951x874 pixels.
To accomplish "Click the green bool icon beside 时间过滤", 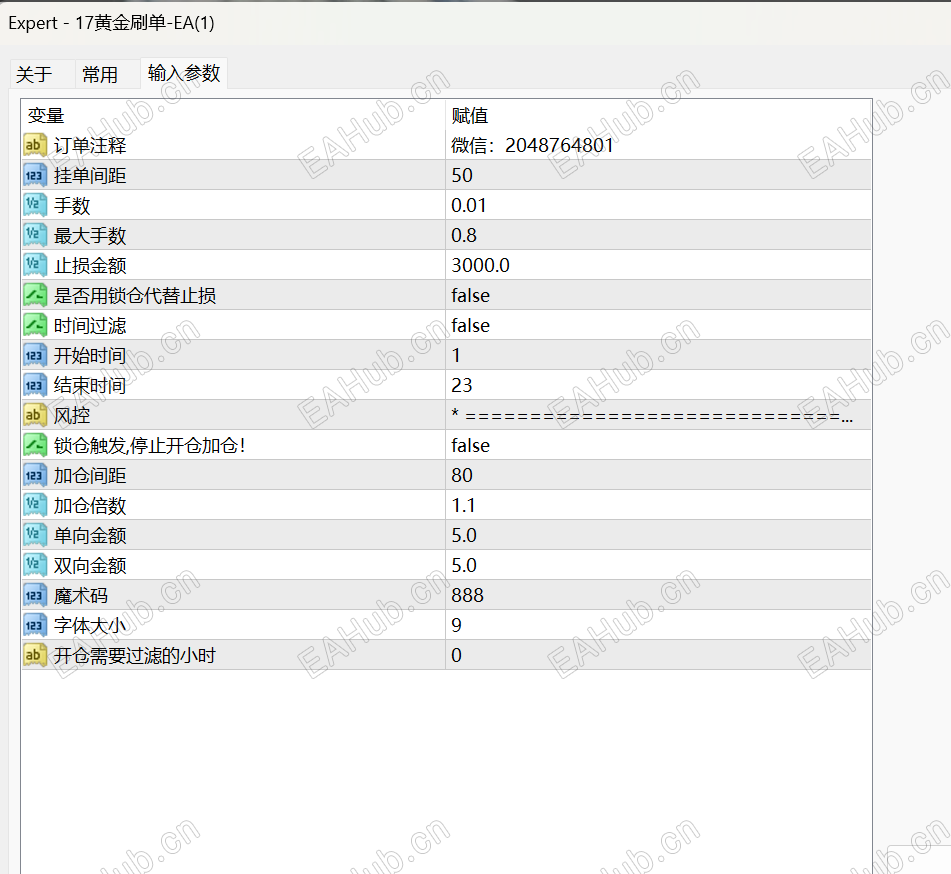I will click(35, 325).
